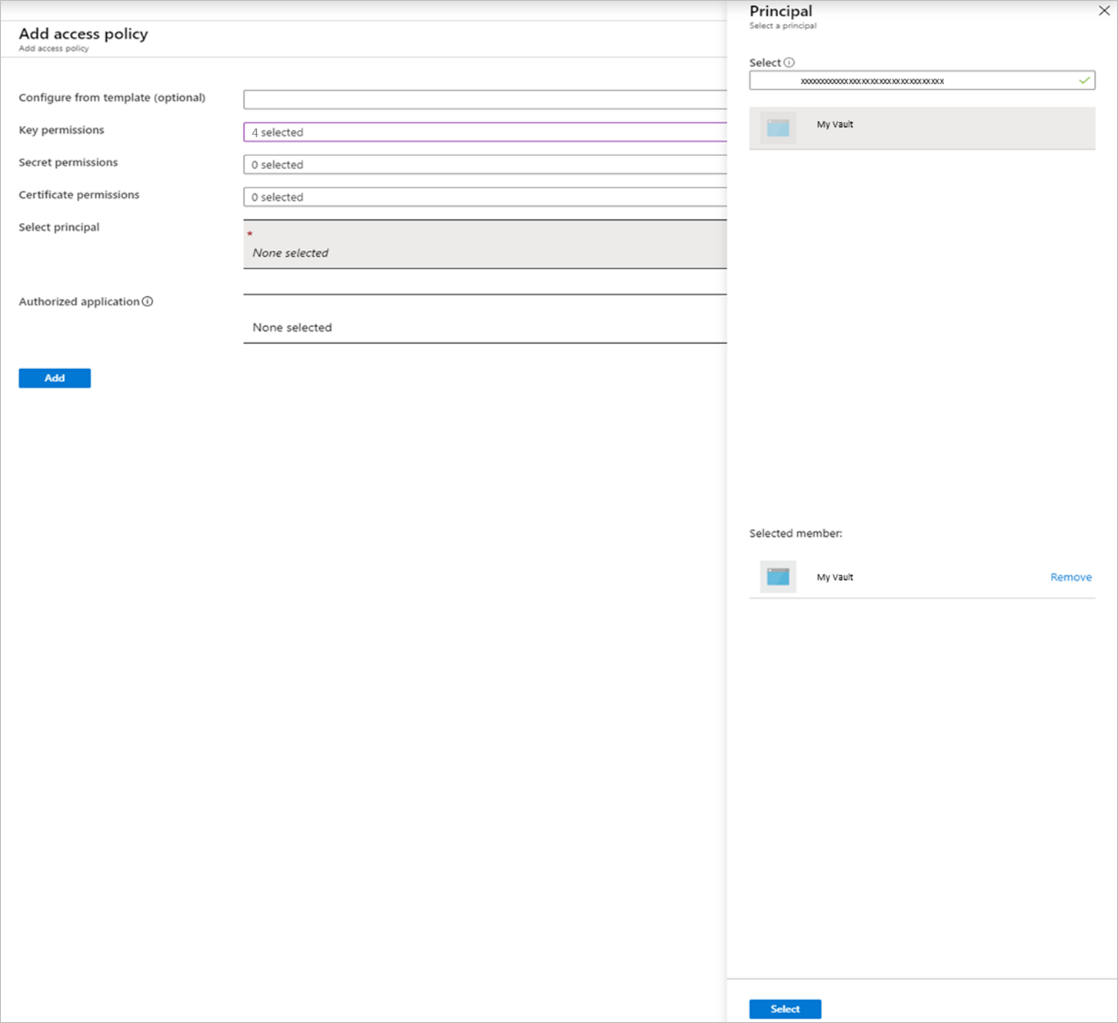The width and height of the screenshot is (1118, 1023).
Task: Remove the My Vault selected member
Action: [1071, 577]
